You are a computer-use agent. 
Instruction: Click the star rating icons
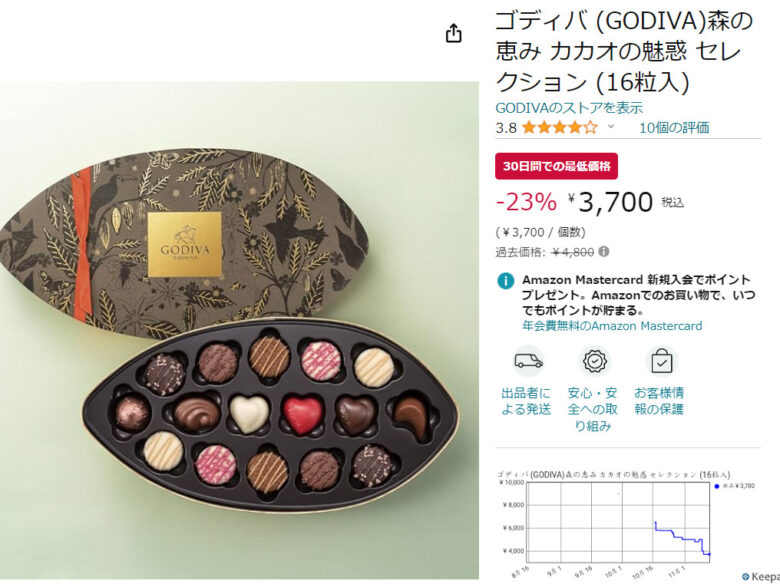tap(560, 128)
